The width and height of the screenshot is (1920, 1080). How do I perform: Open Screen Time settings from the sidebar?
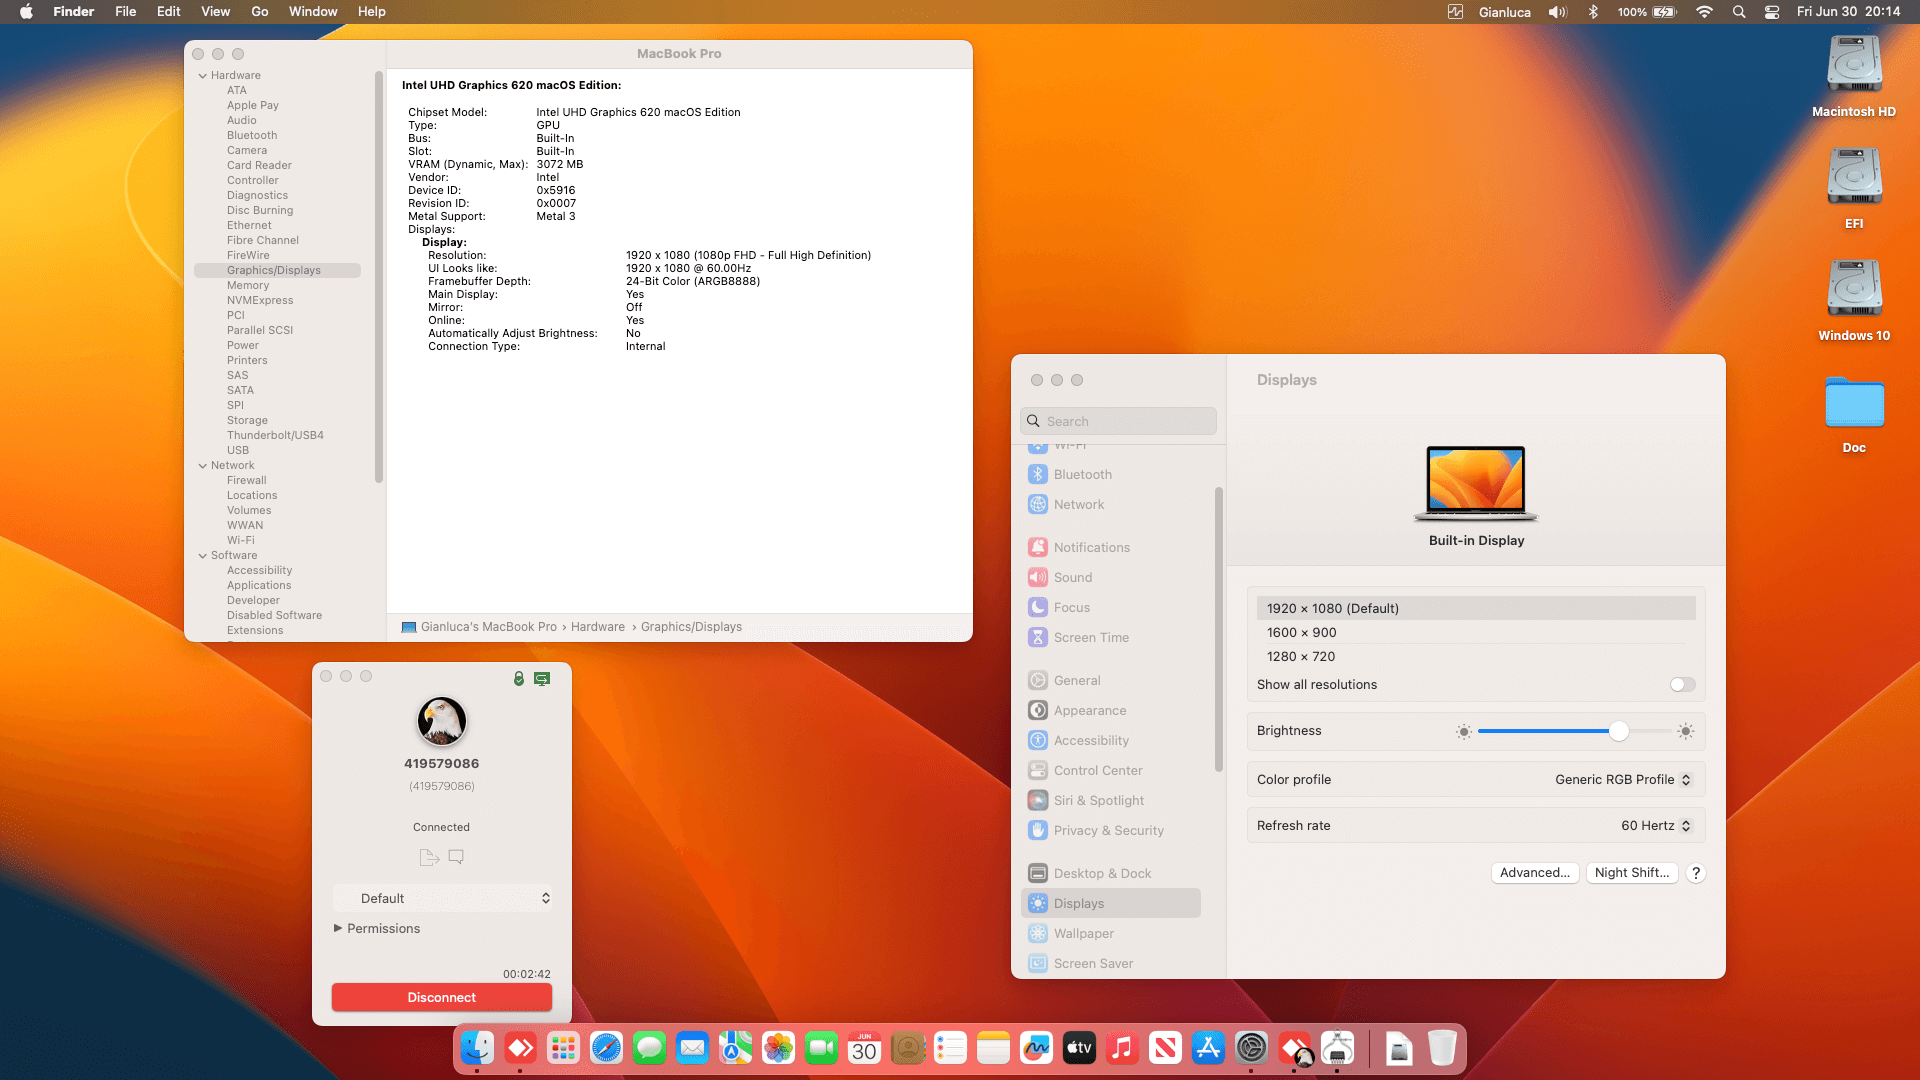(x=1090, y=637)
